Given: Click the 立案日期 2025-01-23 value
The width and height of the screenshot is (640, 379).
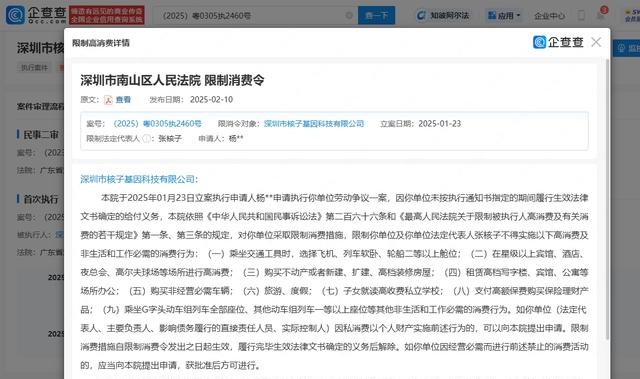Looking at the screenshot, I should 440,124.
